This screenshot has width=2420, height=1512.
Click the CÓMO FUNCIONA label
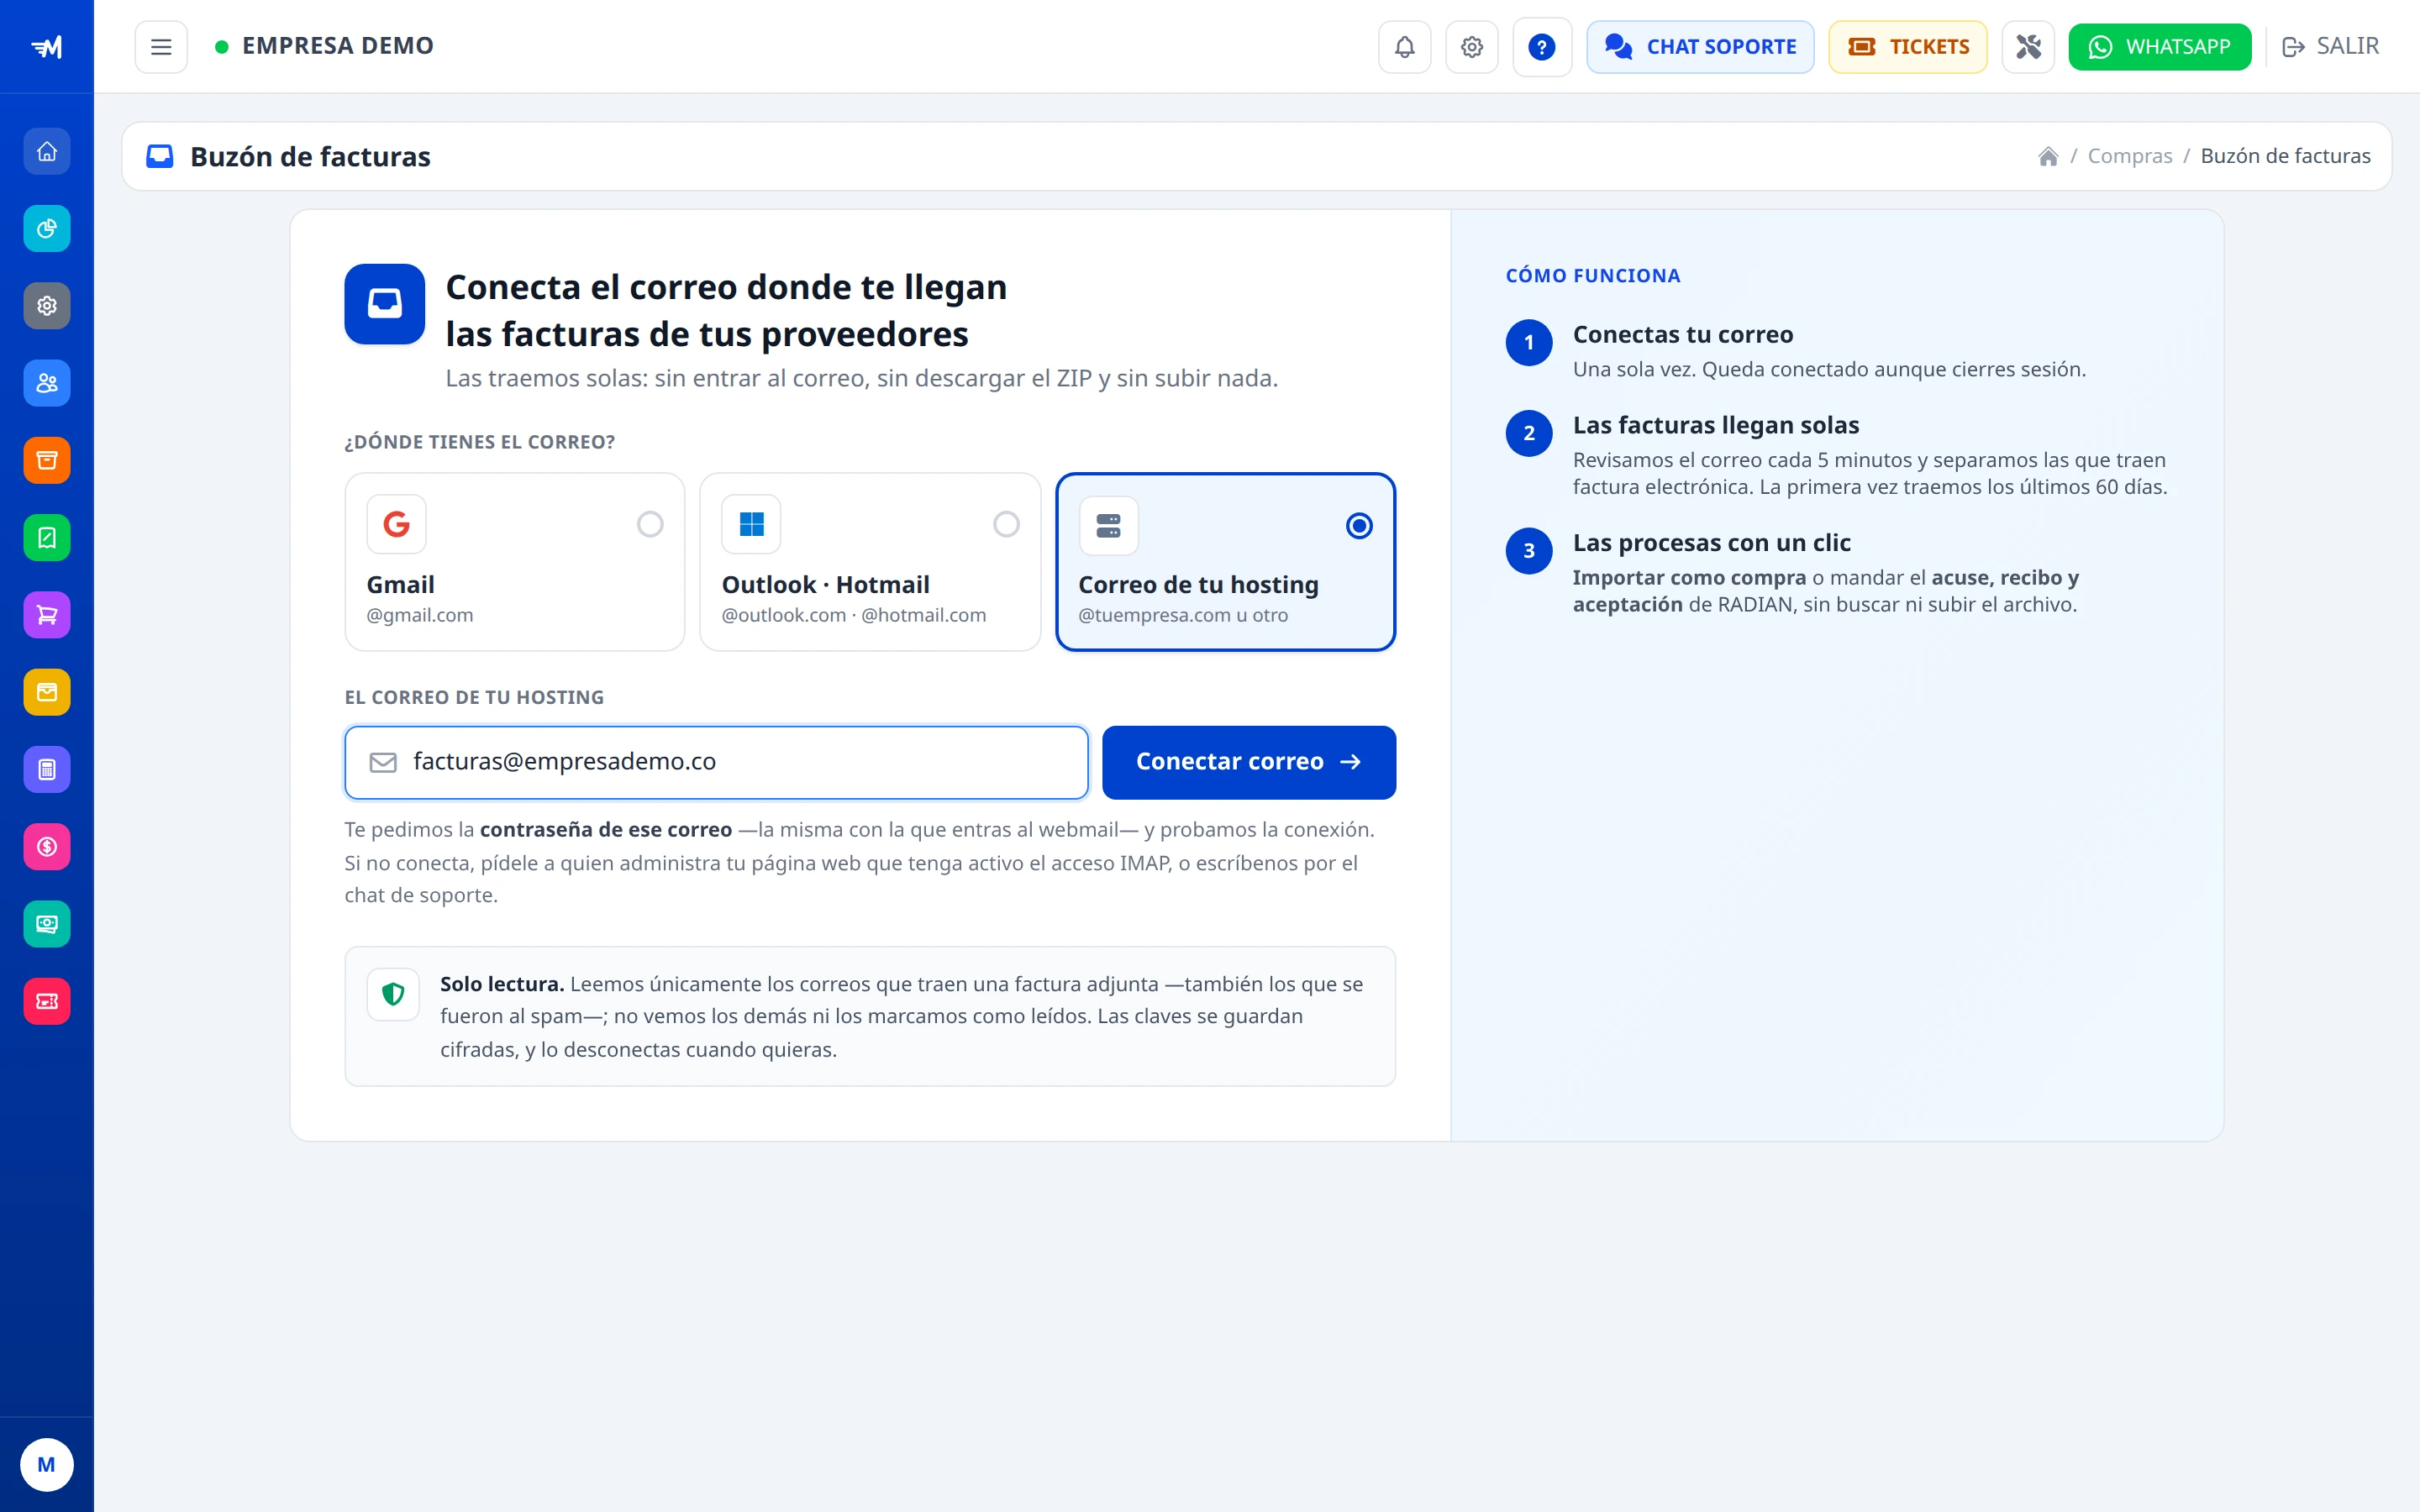tap(1593, 276)
